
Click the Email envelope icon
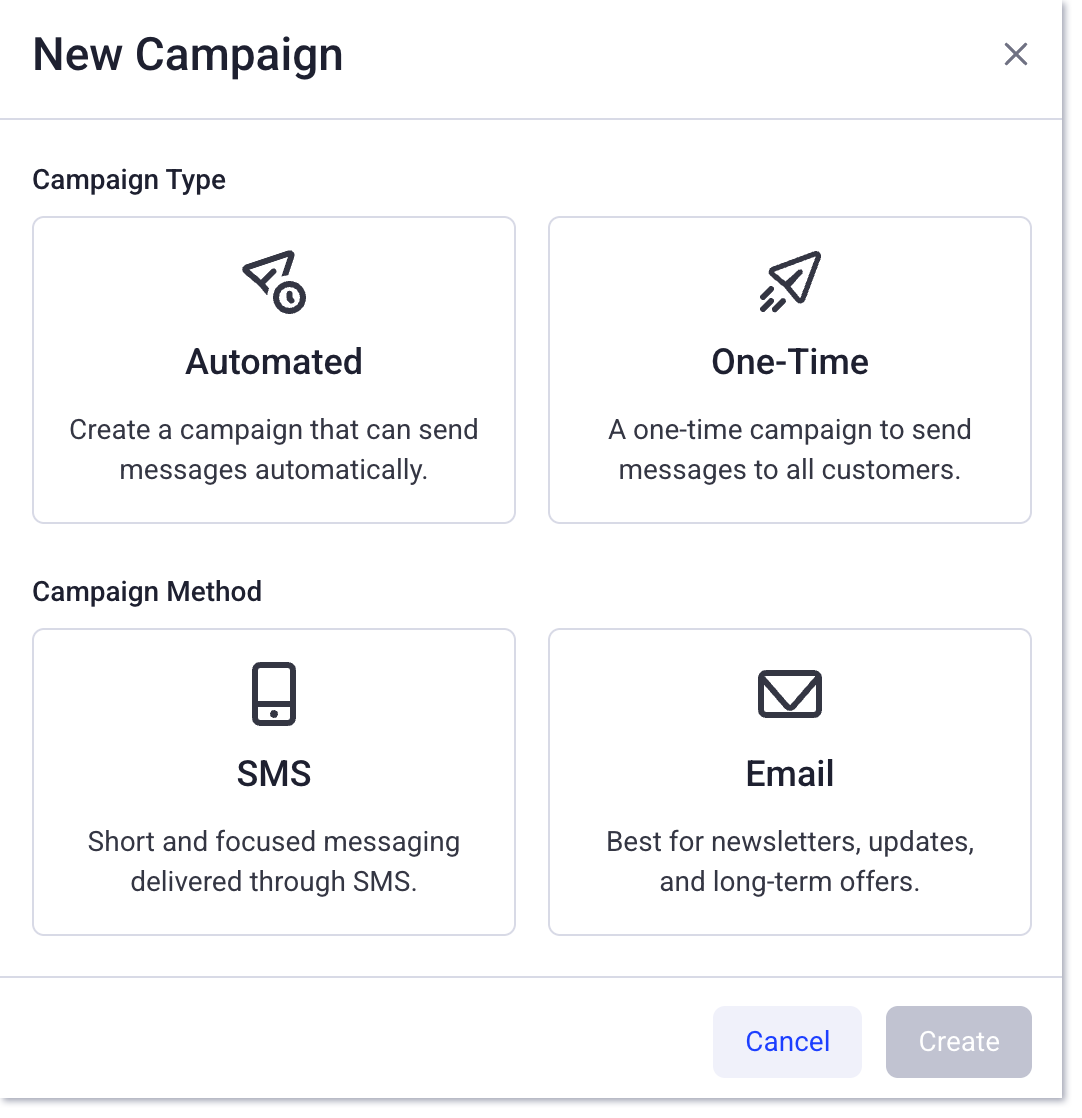pos(789,693)
